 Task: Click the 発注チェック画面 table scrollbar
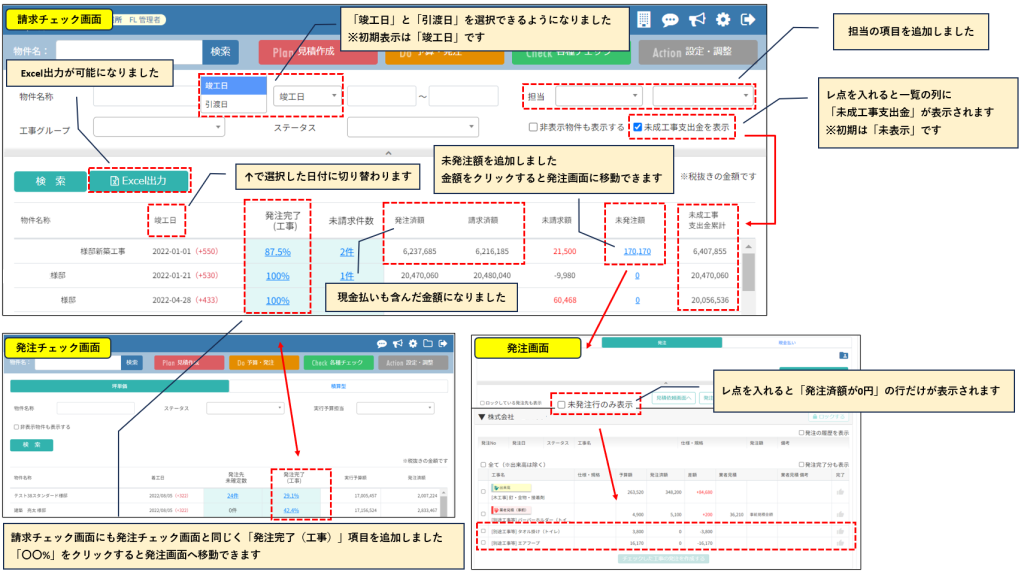(443, 505)
